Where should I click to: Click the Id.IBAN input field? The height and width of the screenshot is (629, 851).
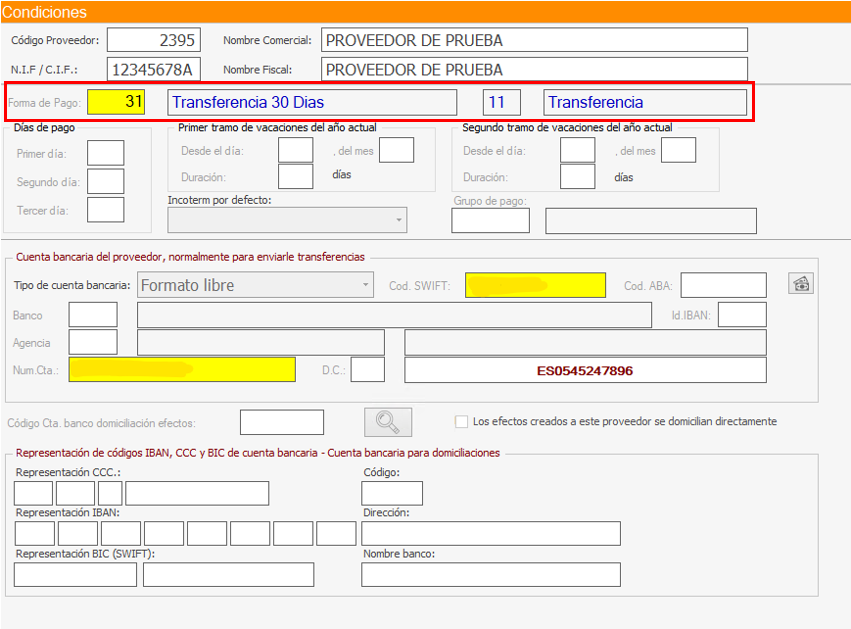tap(742, 315)
